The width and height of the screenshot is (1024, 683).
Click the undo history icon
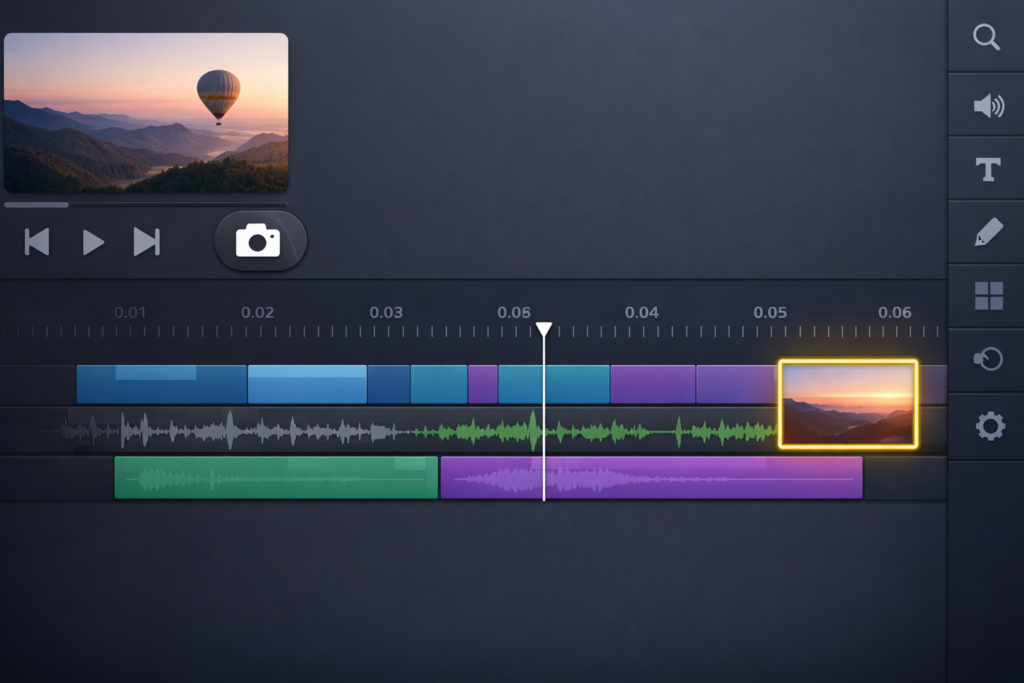click(987, 359)
